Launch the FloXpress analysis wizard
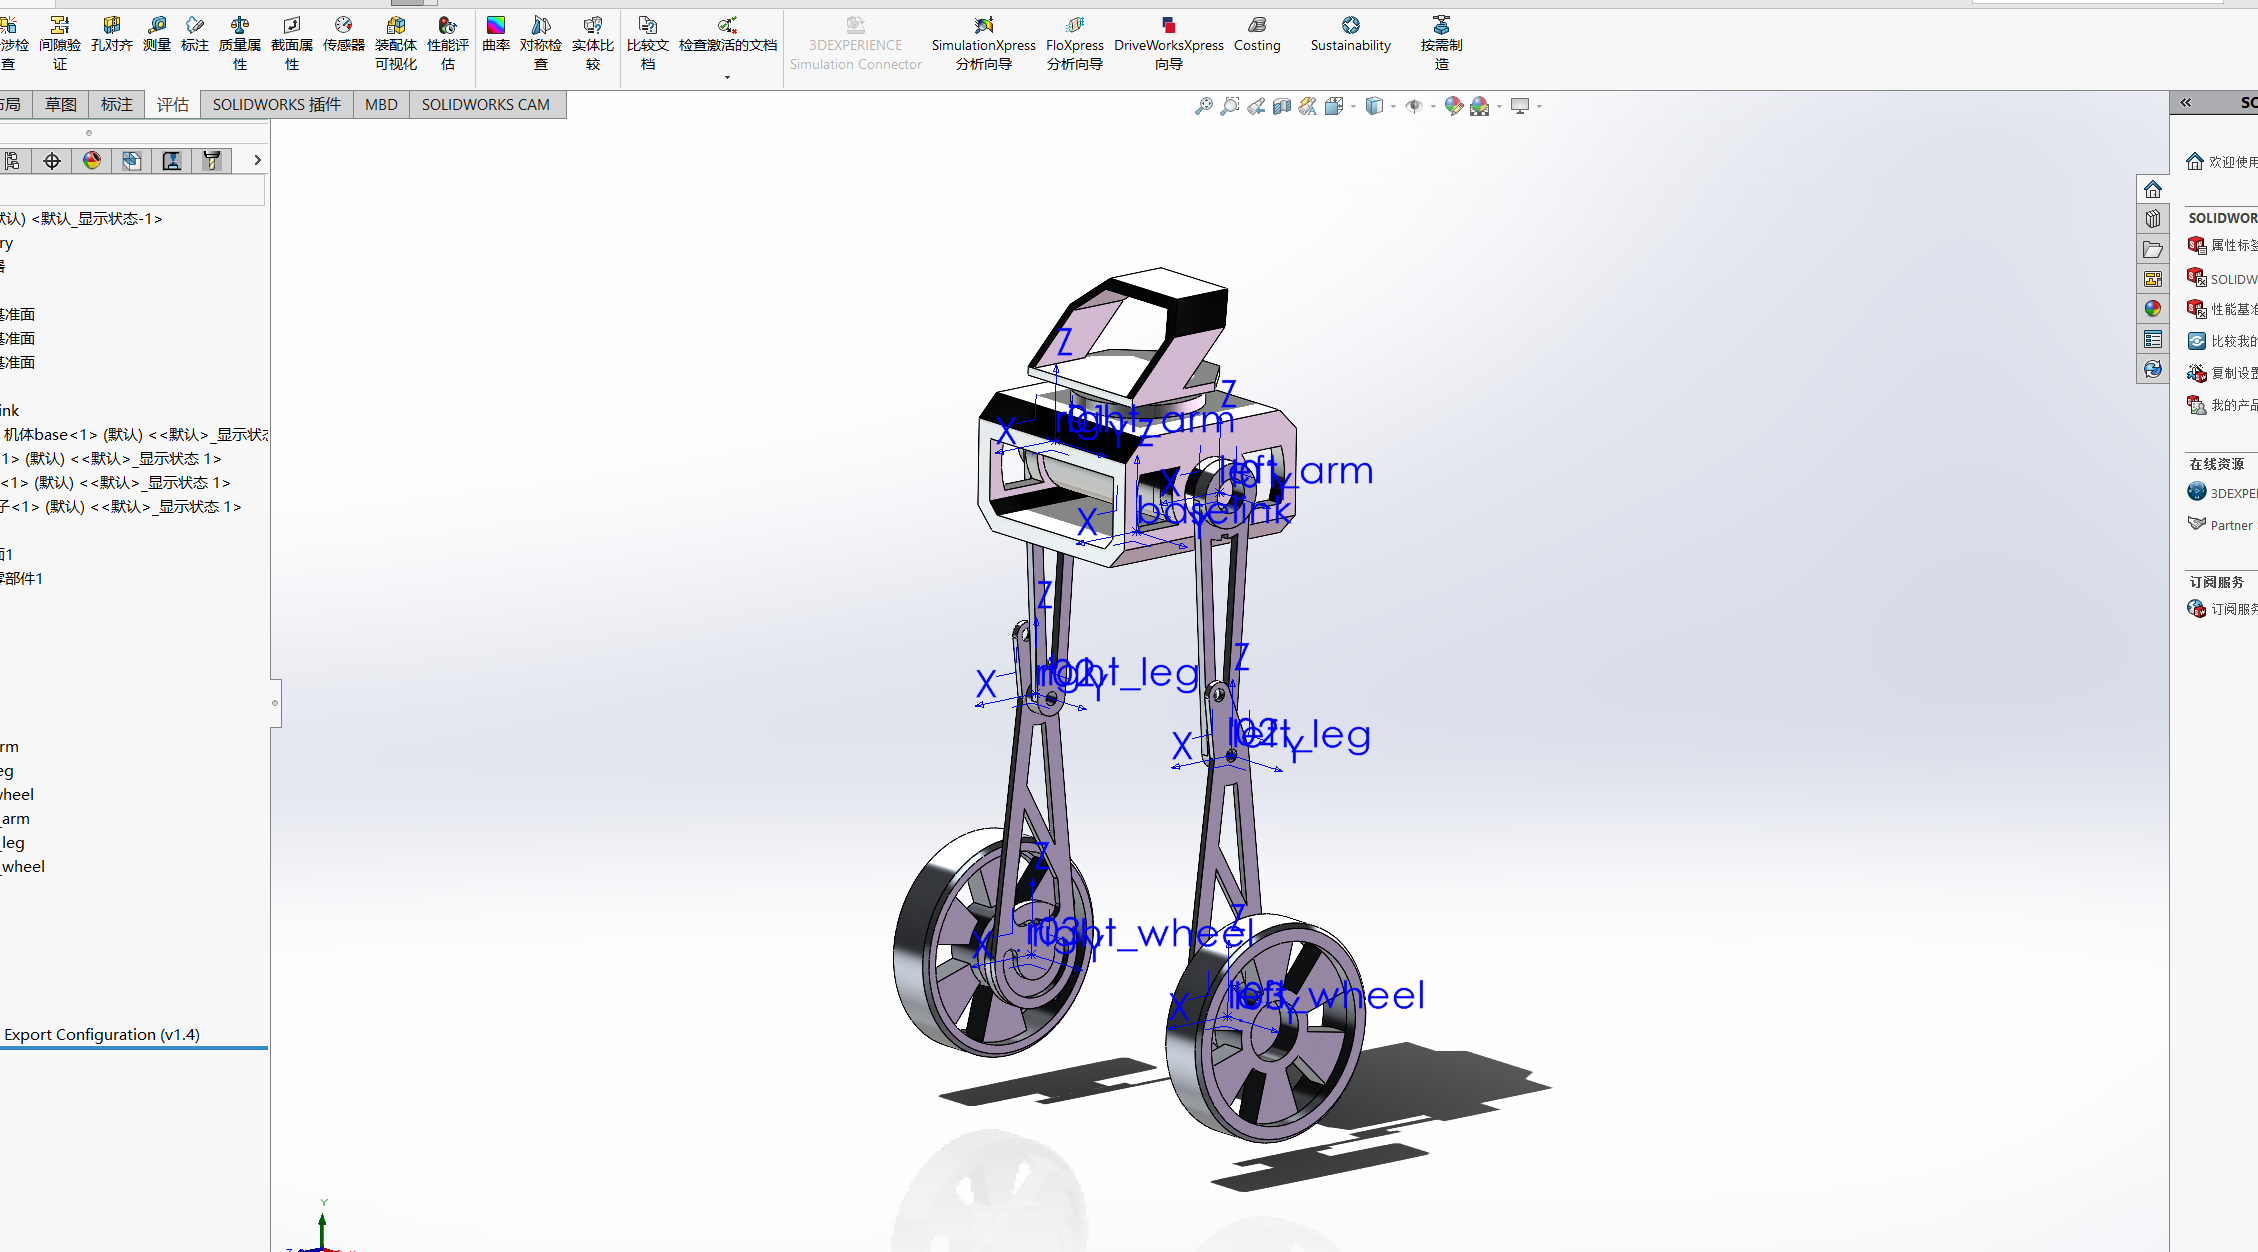This screenshot has height=1252, width=2258. 1075,43
